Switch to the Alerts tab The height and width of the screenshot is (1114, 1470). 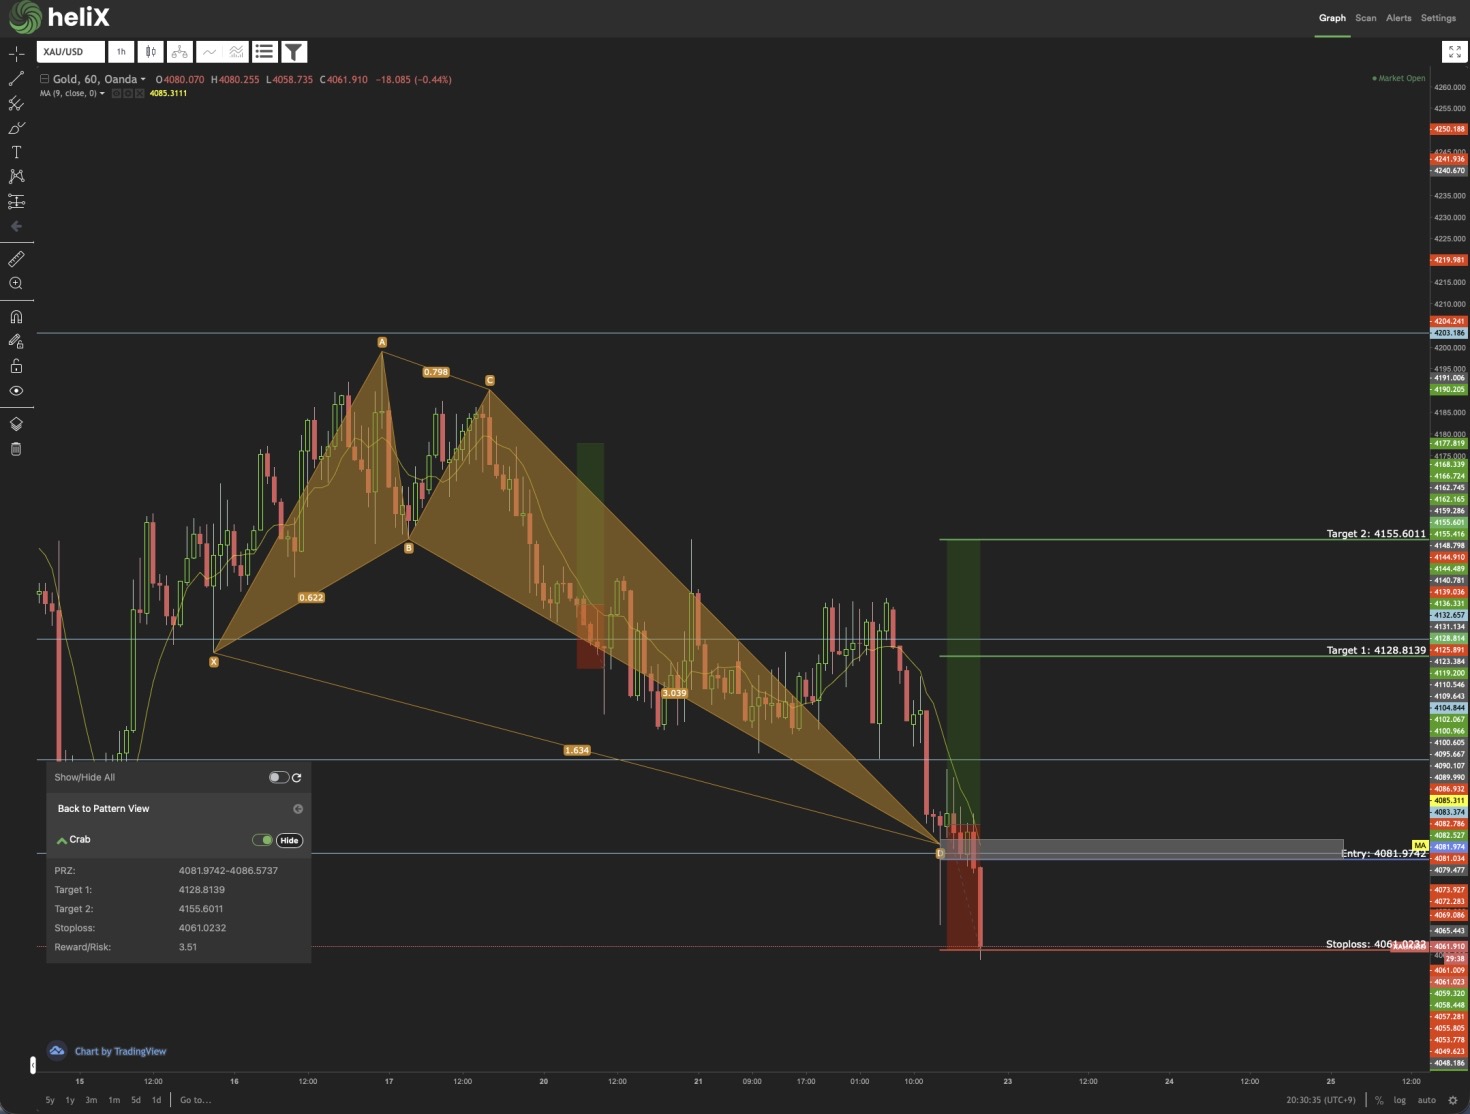point(1399,18)
